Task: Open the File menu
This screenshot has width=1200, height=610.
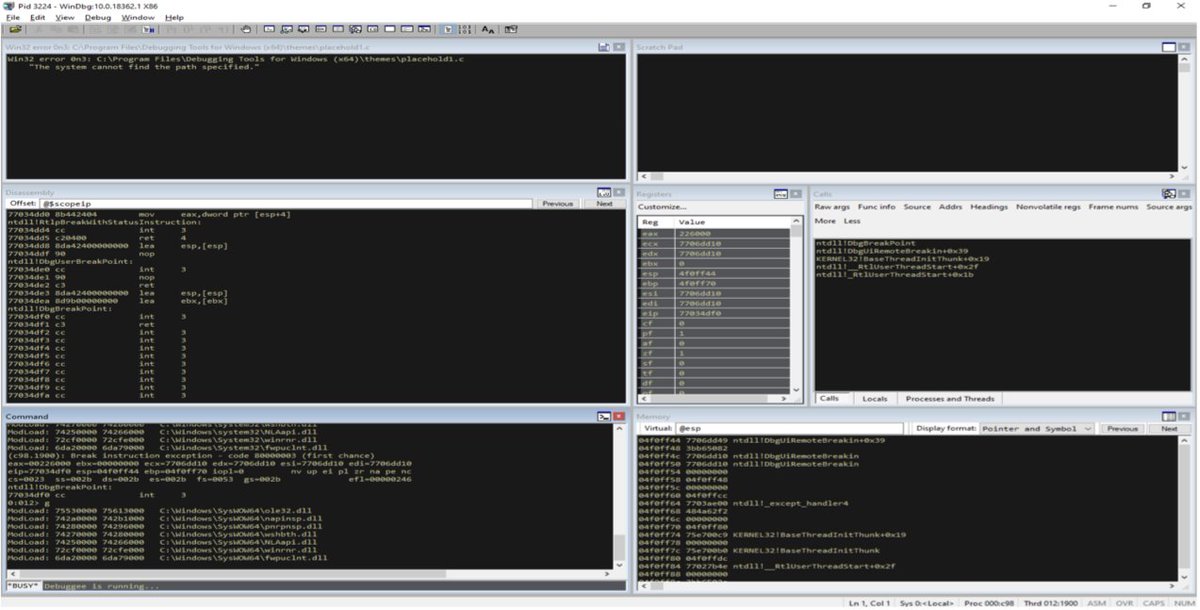Action: tap(13, 17)
